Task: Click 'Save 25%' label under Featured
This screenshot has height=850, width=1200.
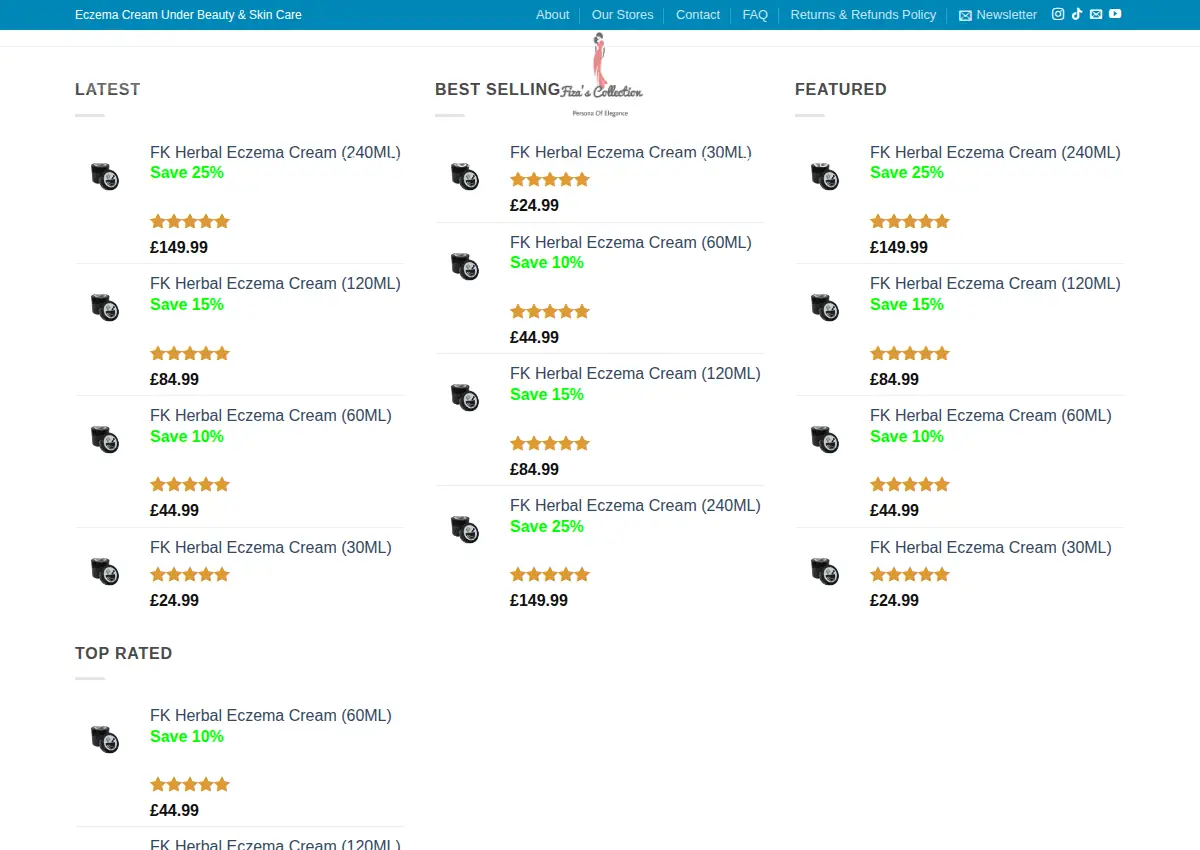Action: 907,173
